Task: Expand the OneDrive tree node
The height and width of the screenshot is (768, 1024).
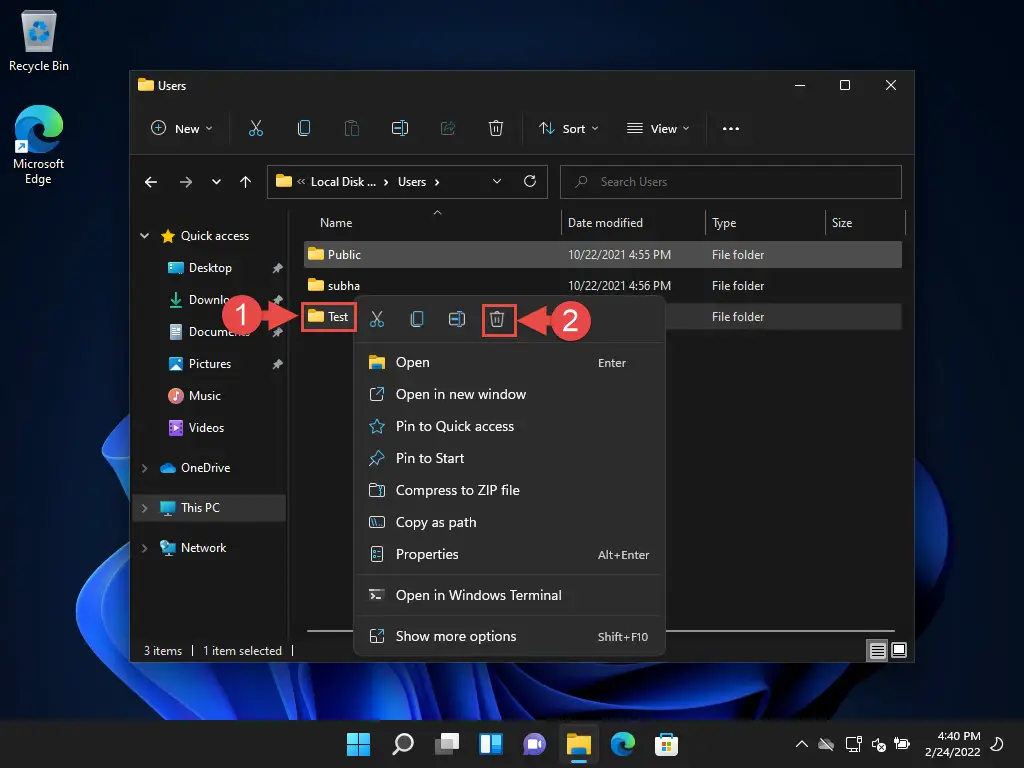Action: (144, 468)
